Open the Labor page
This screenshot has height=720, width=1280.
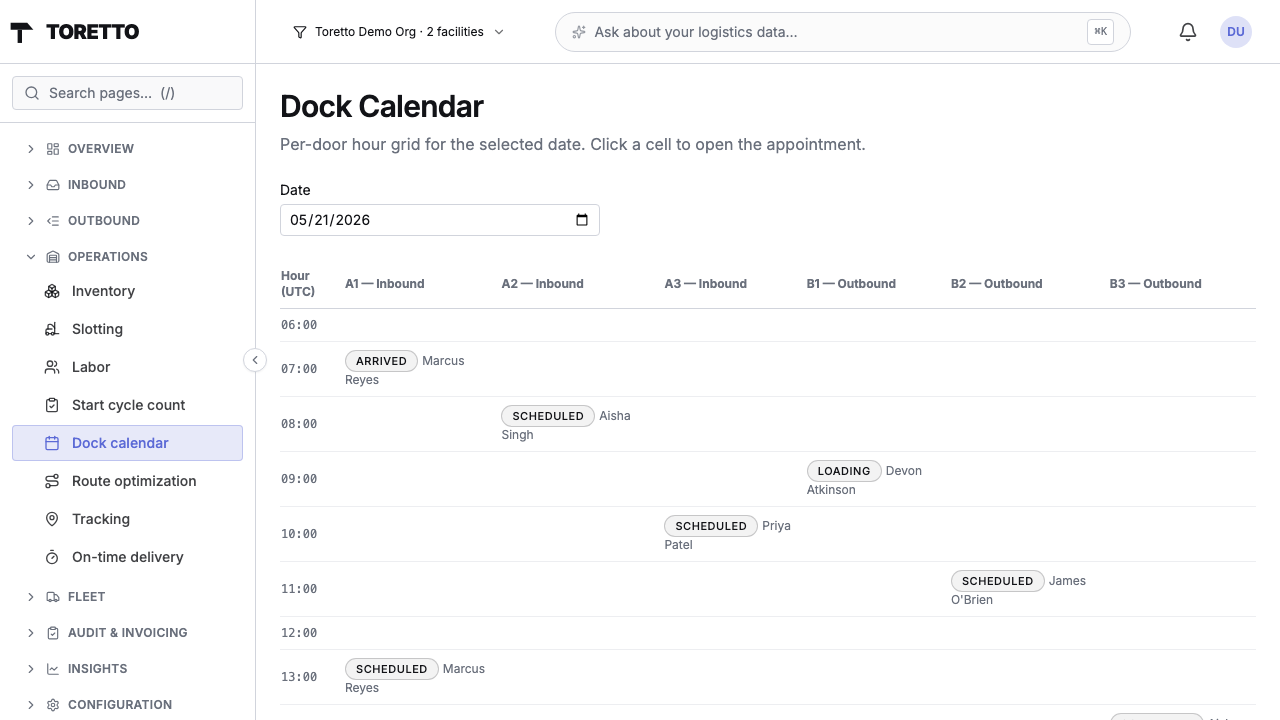pos(127,367)
